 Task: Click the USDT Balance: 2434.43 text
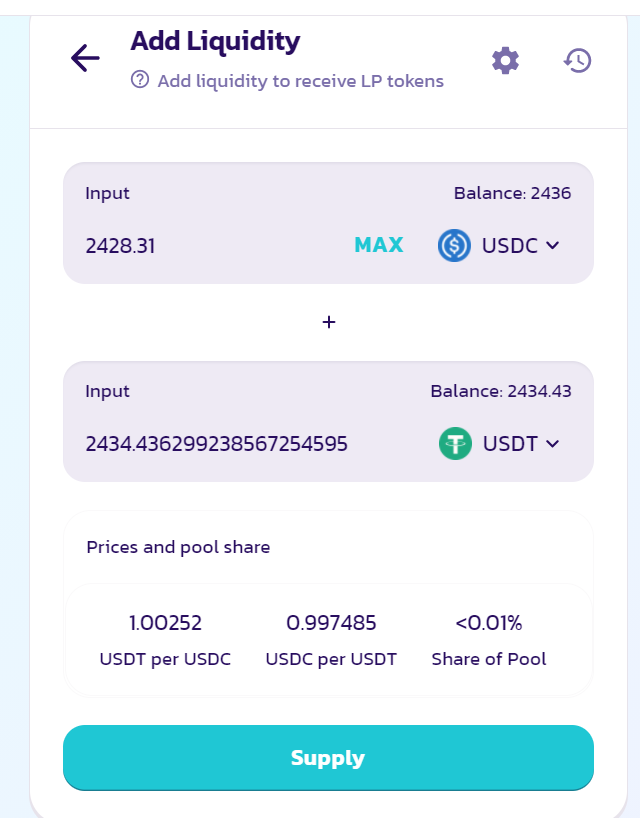501,391
